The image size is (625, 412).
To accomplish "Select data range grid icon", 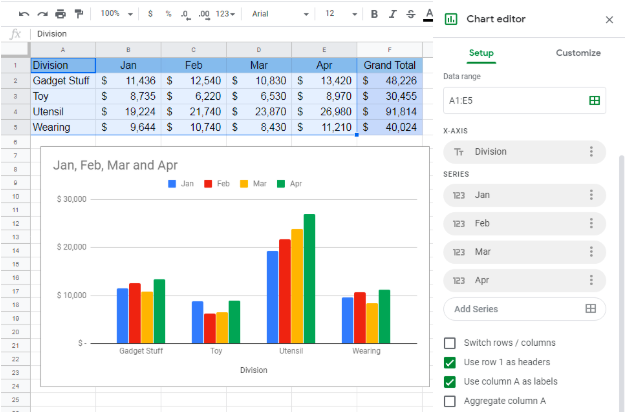I will click(x=594, y=100).
